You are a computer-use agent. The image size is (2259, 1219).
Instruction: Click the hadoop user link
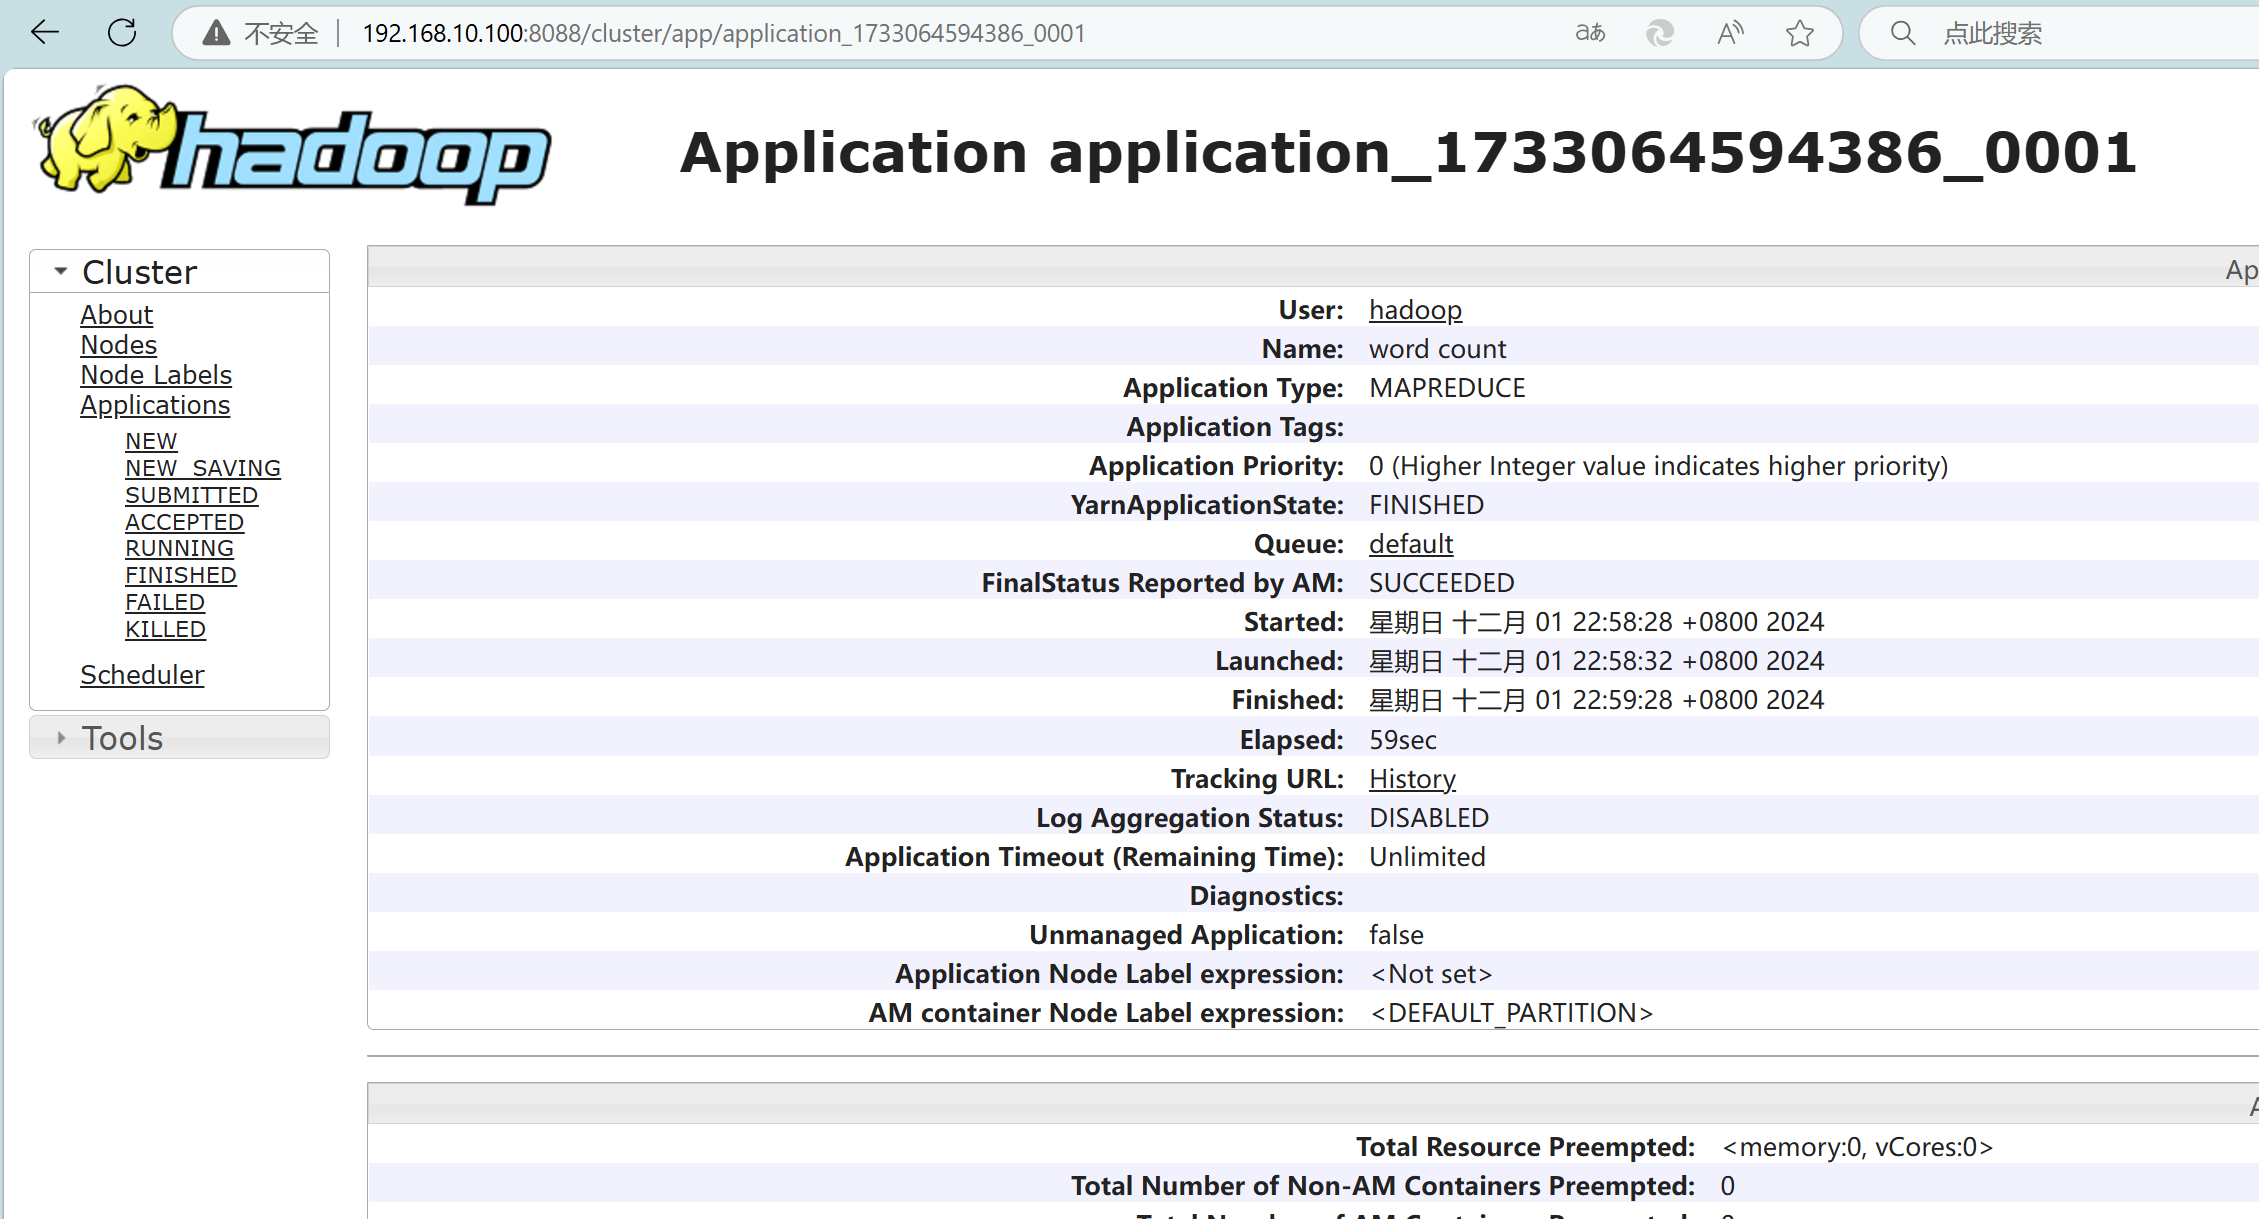tap(1414, 310)
